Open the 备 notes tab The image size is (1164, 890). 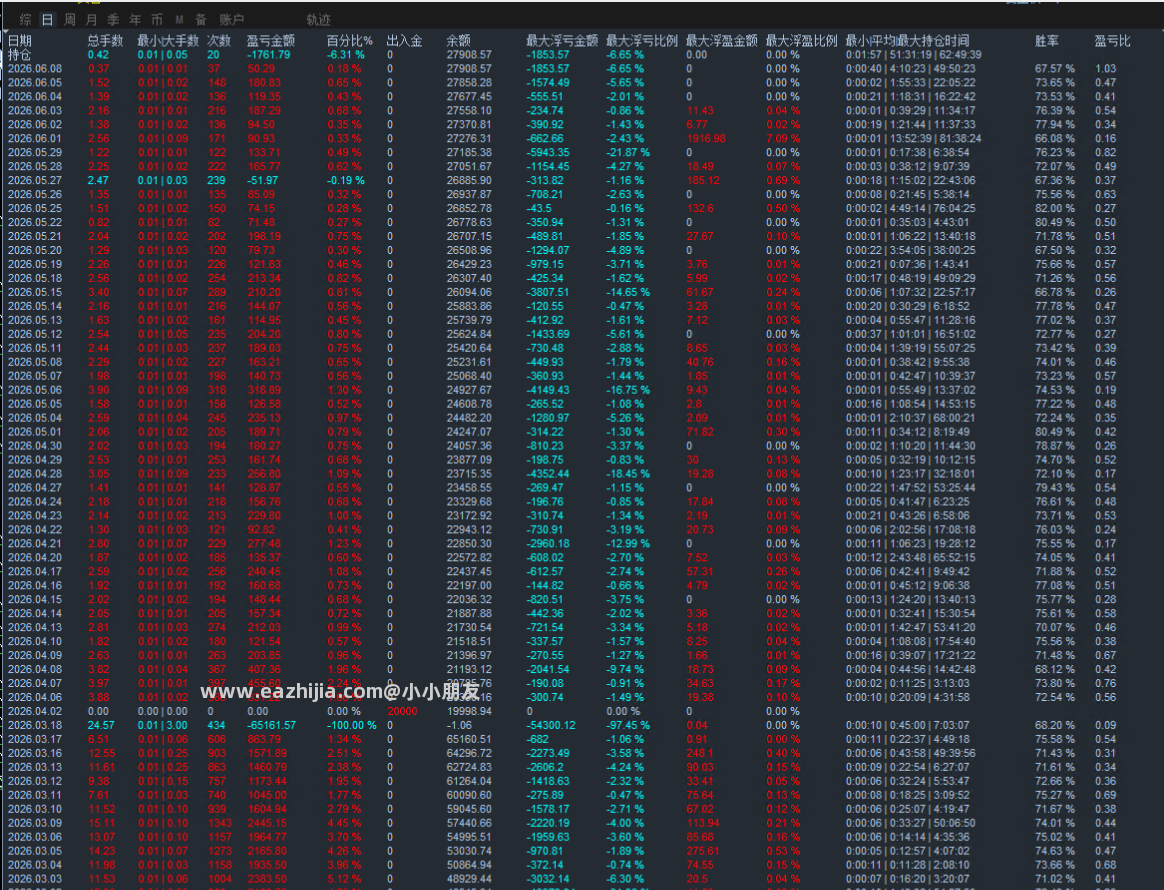(x=201, y=19)
